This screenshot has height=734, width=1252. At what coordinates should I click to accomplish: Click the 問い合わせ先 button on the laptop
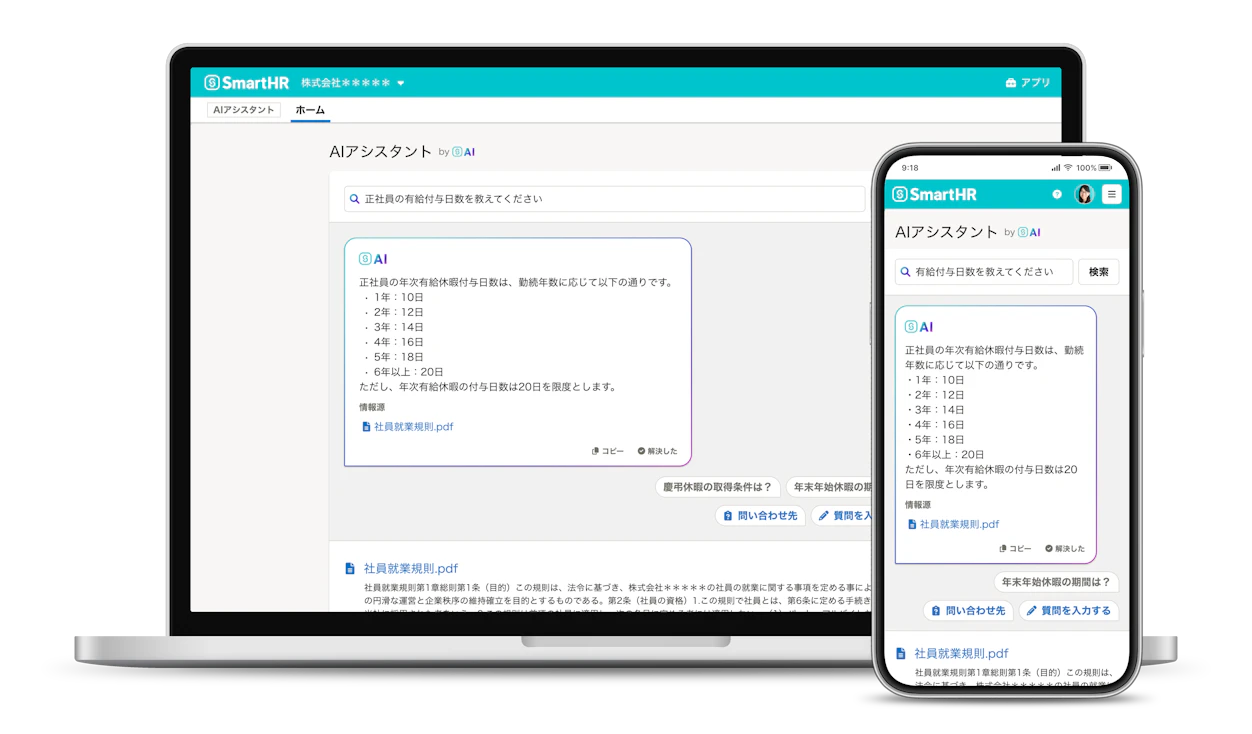(760, 516)
